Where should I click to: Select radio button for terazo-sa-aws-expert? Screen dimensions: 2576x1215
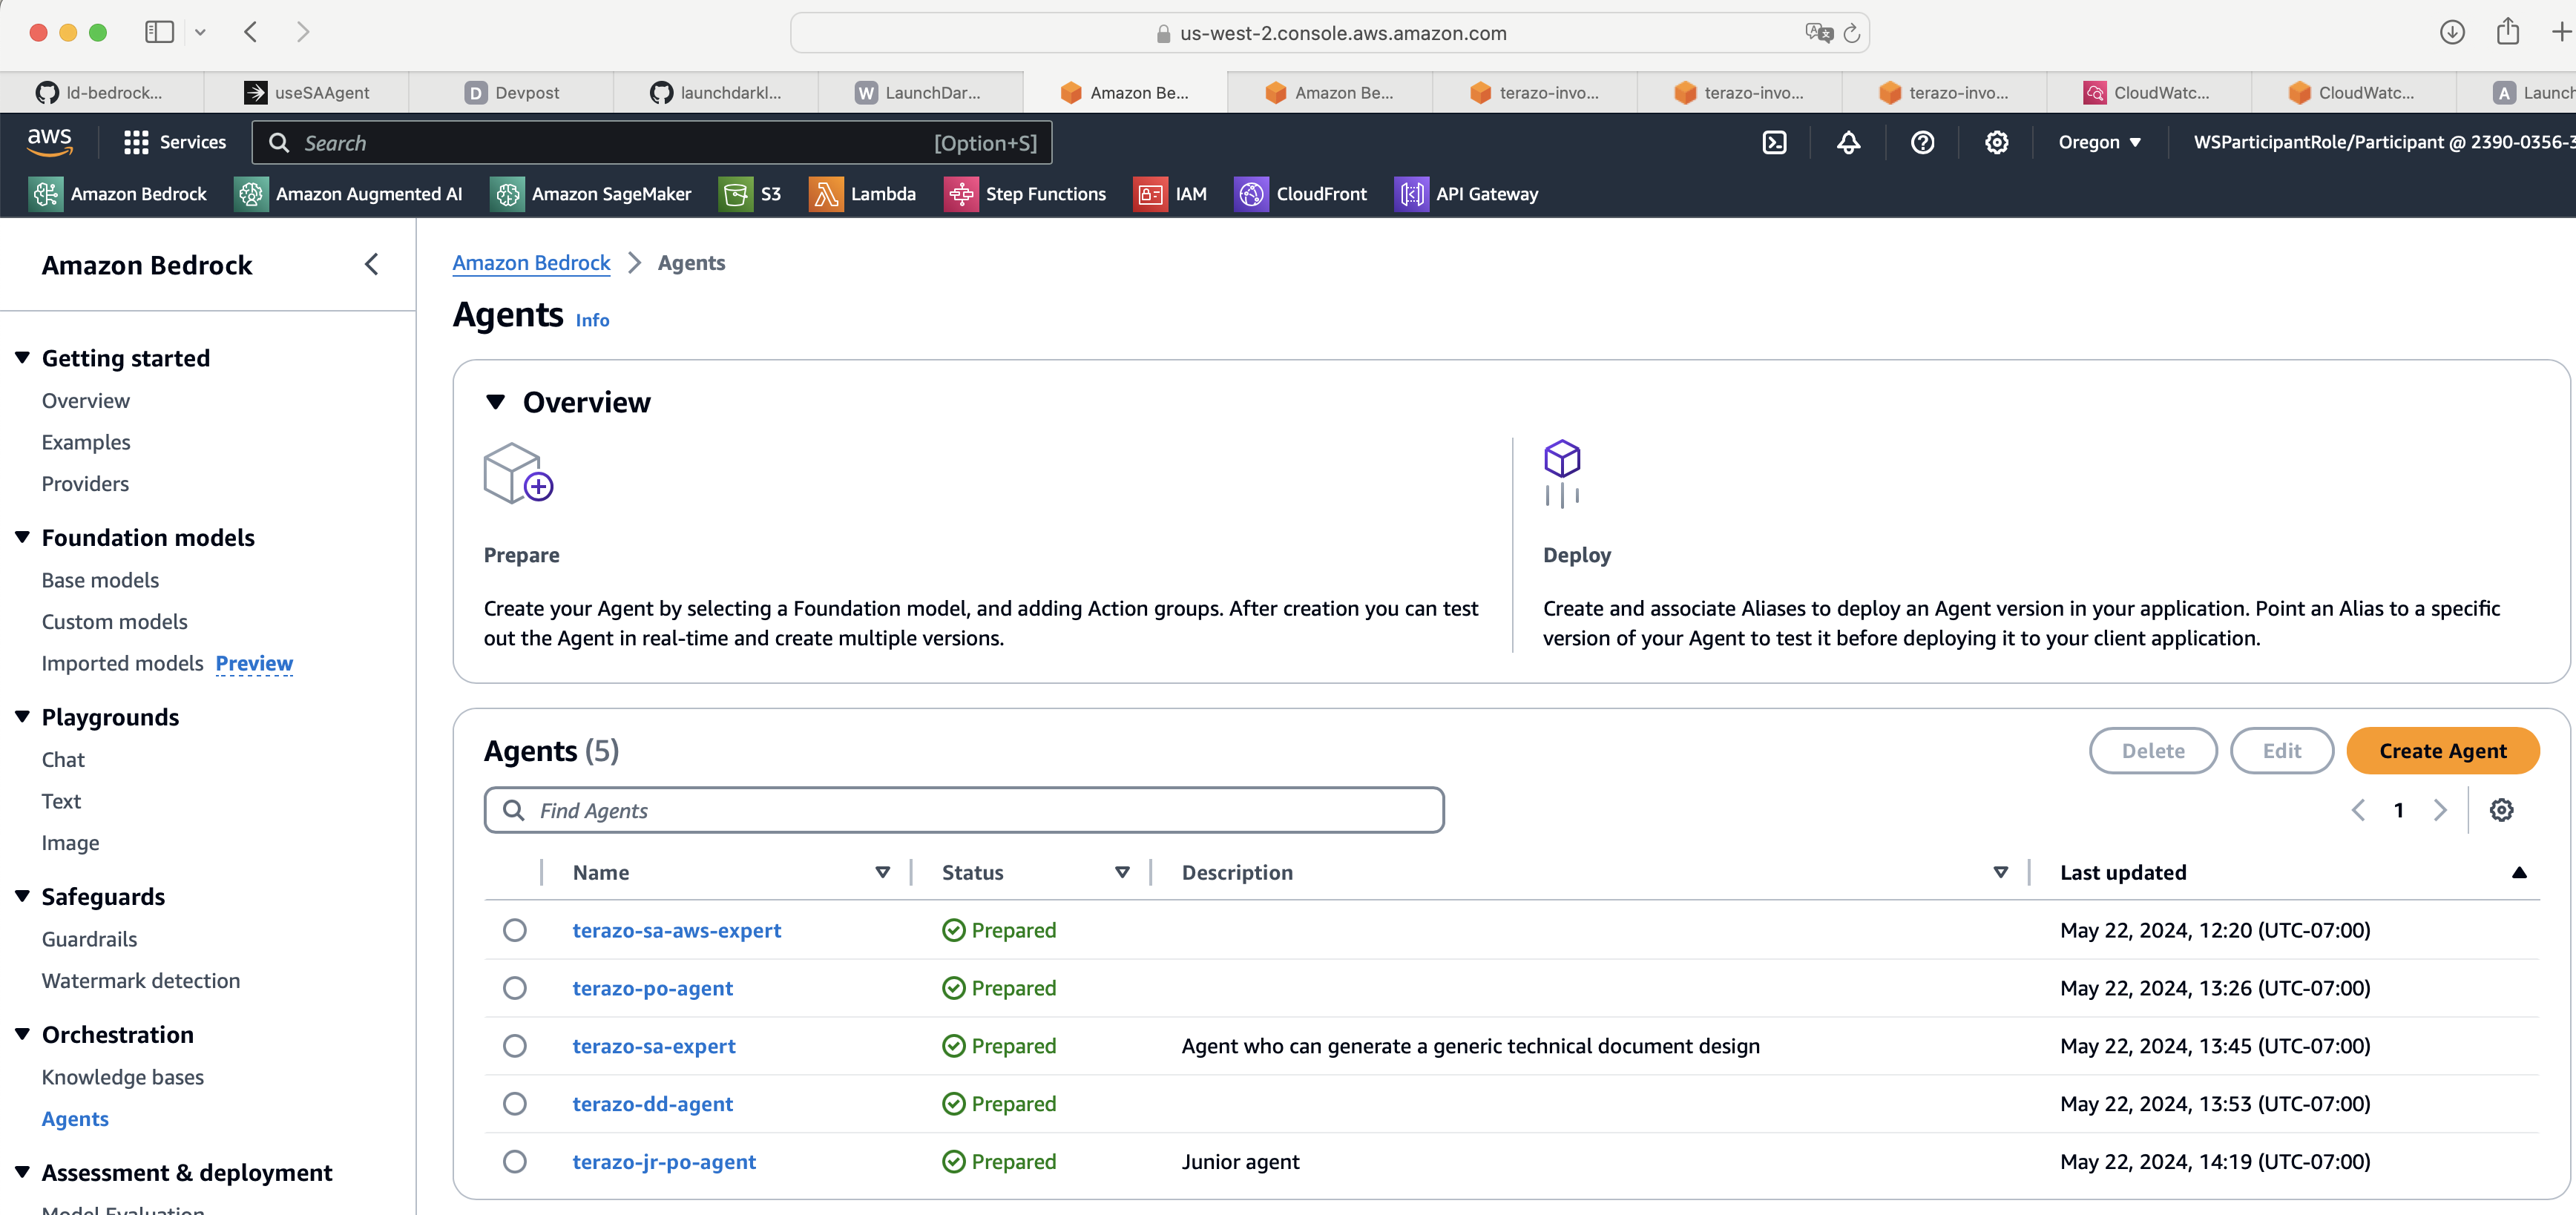514,930
